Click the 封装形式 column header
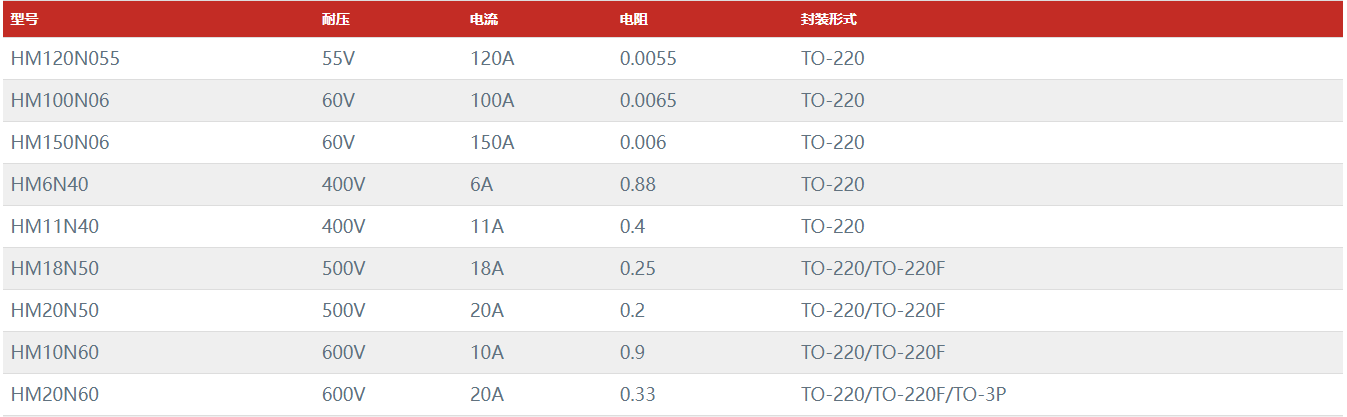 point(829,19)
